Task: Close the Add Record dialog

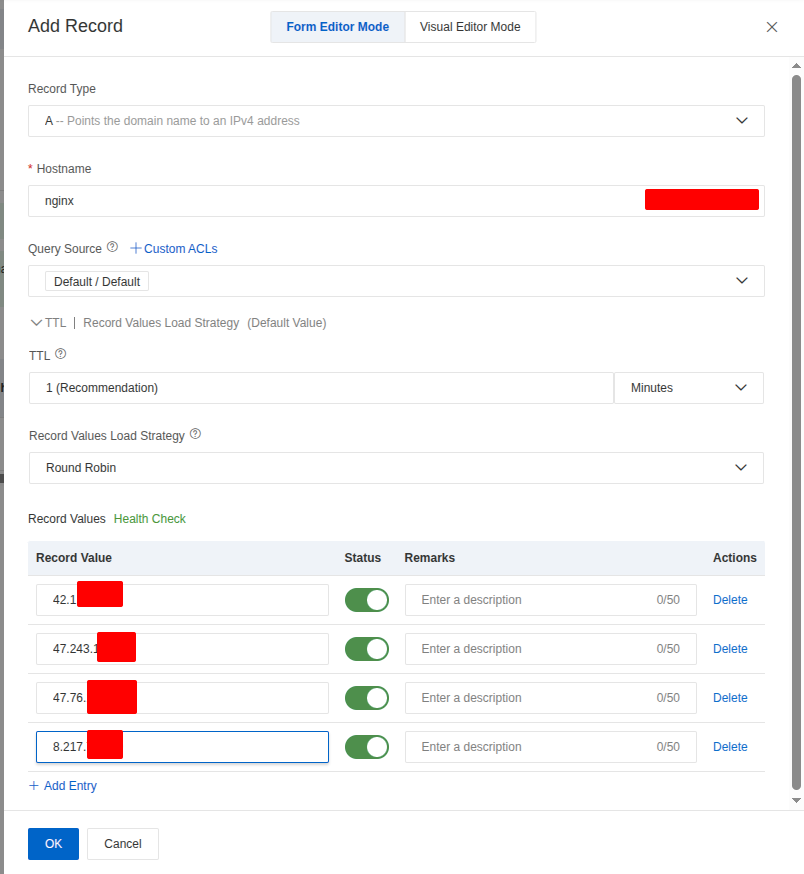Action: tap(771, 27)
